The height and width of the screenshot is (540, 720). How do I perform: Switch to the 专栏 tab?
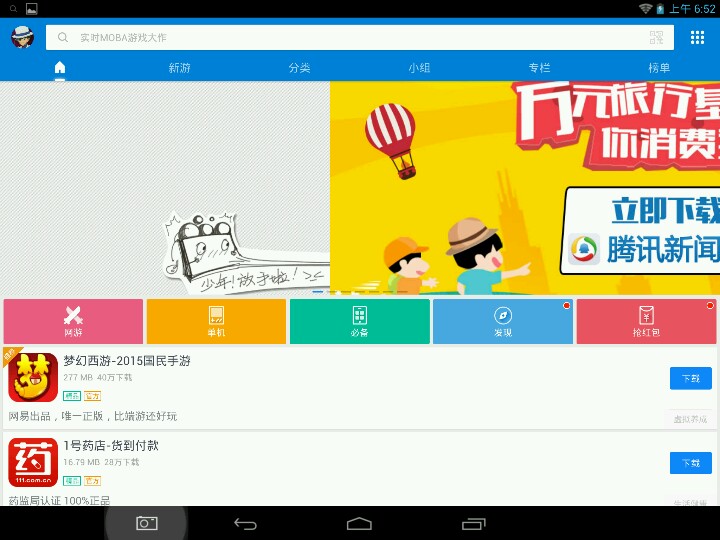pyautogui.click(x=539, y=68)
